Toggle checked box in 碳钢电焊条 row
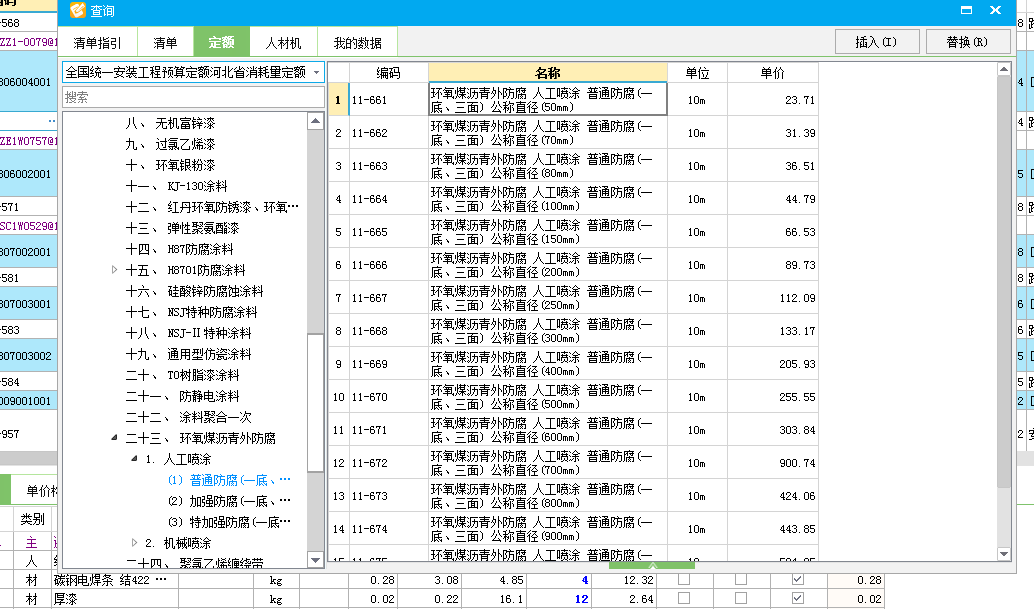Screen dimensions: 1034x609 point(797,579)
